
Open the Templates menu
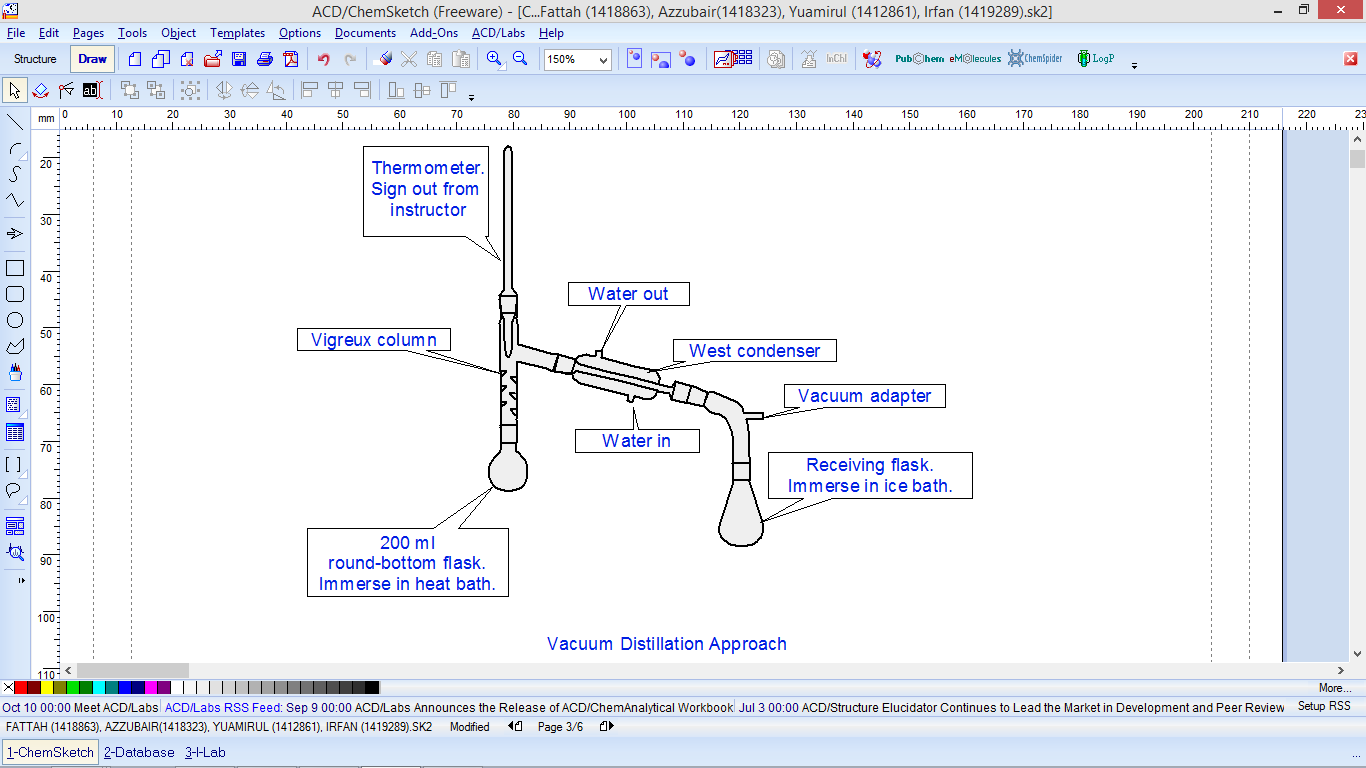[237, 33]
